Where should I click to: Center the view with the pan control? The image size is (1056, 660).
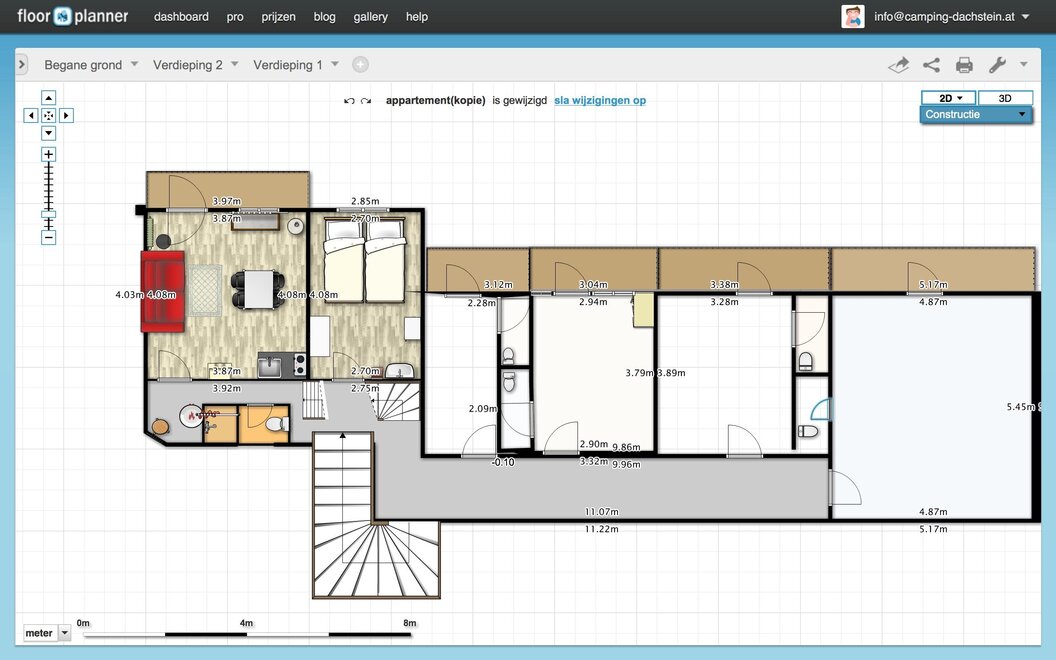(x=48, y=116)
